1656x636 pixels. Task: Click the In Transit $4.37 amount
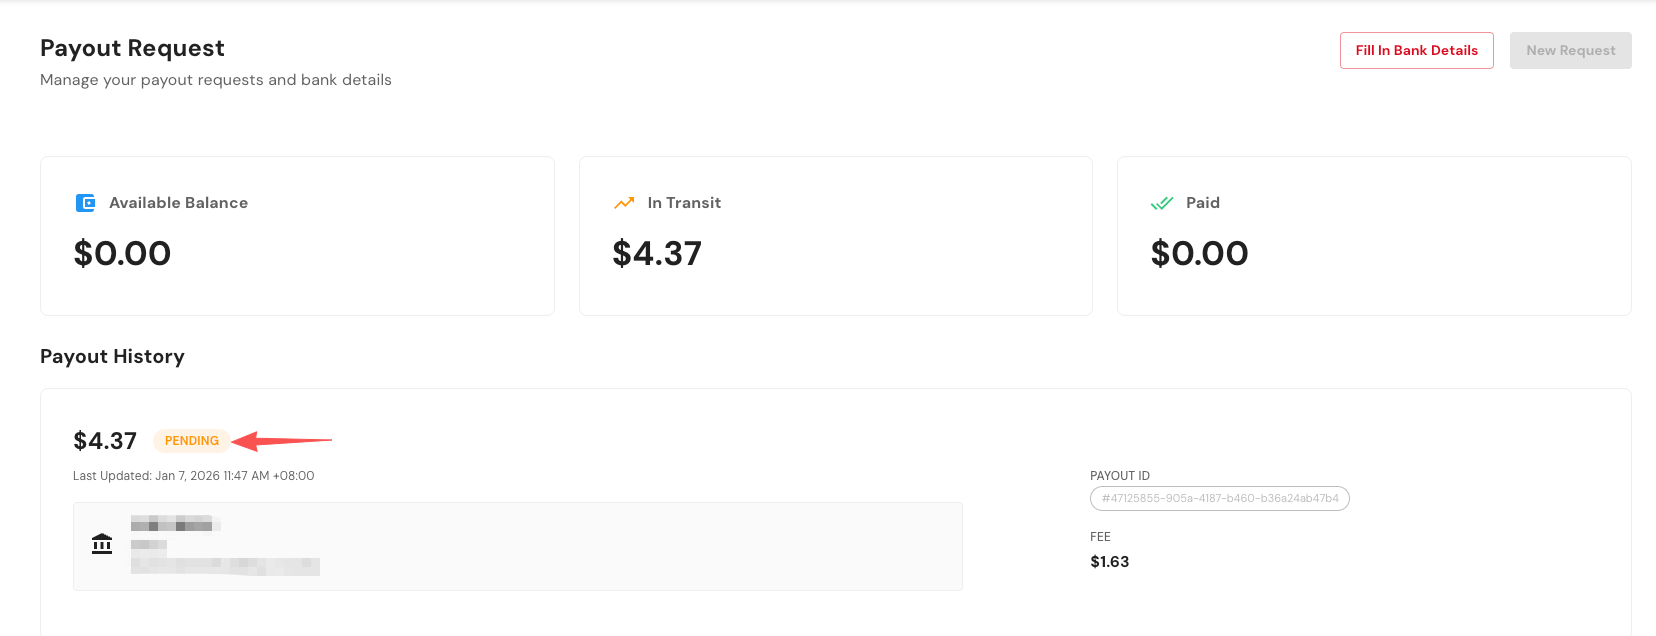click(657, 254)
